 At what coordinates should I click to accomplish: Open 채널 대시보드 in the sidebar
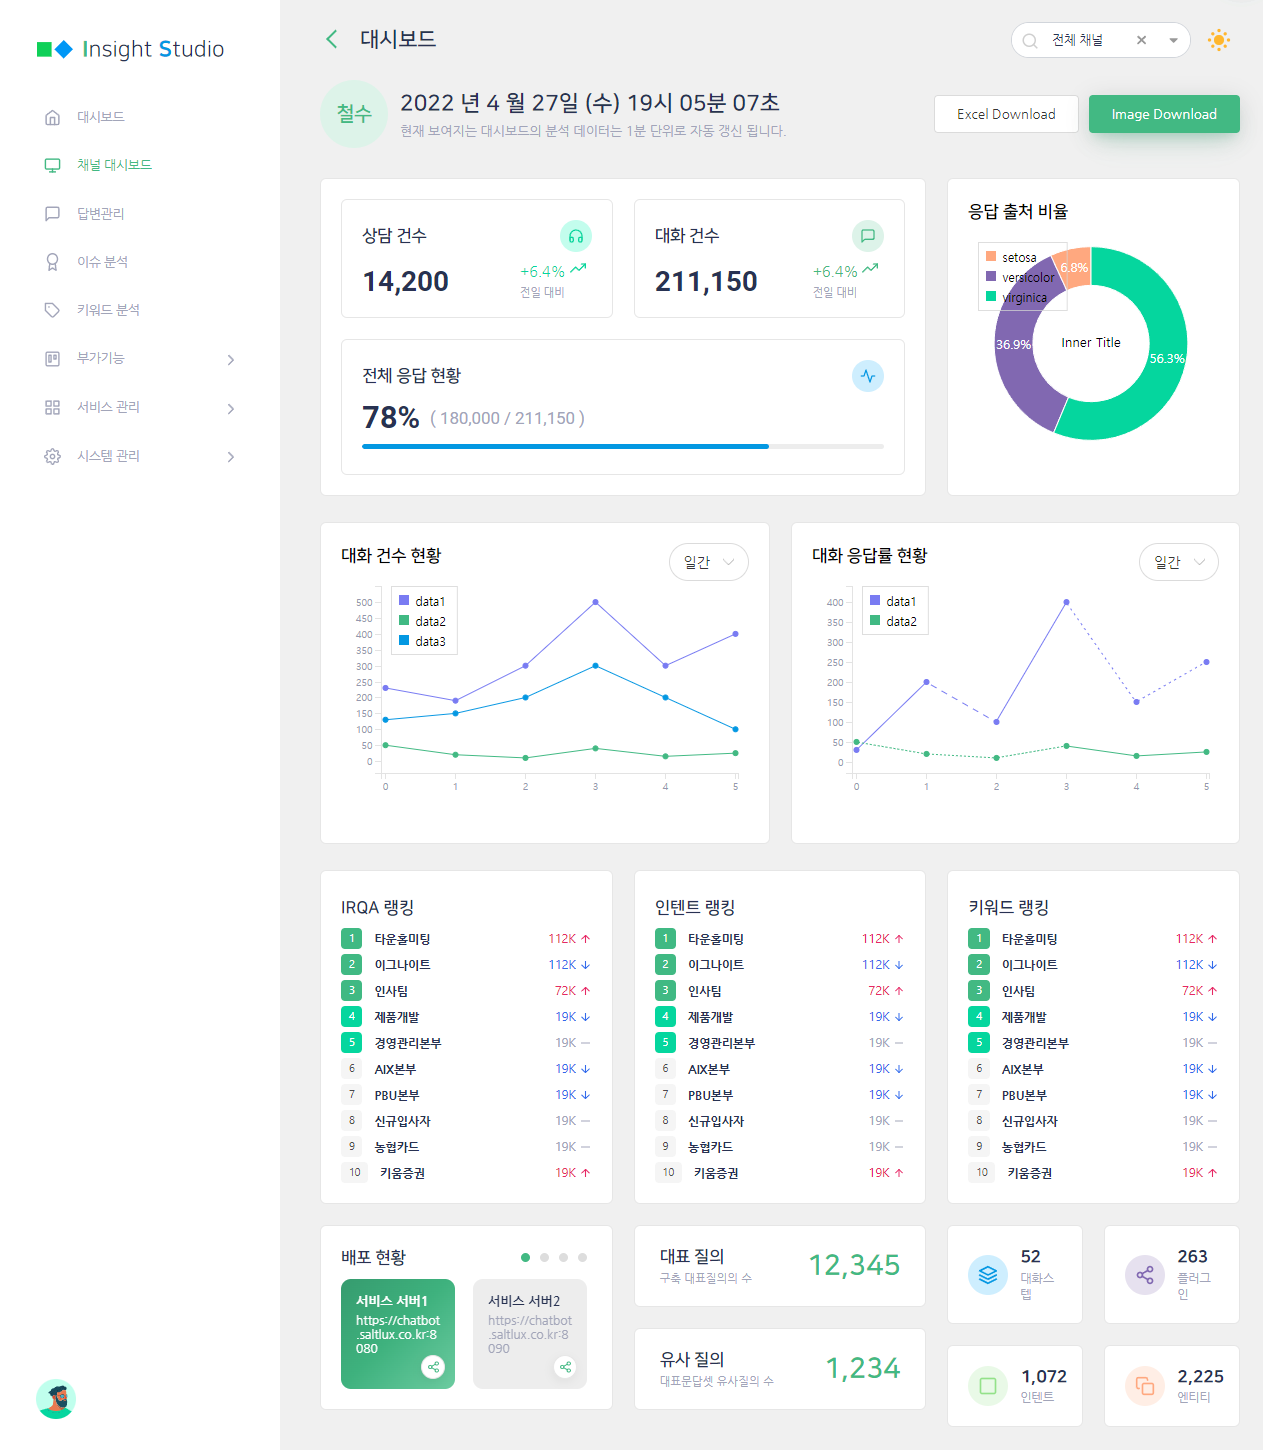pyautogui.click(x=114, y=165)
